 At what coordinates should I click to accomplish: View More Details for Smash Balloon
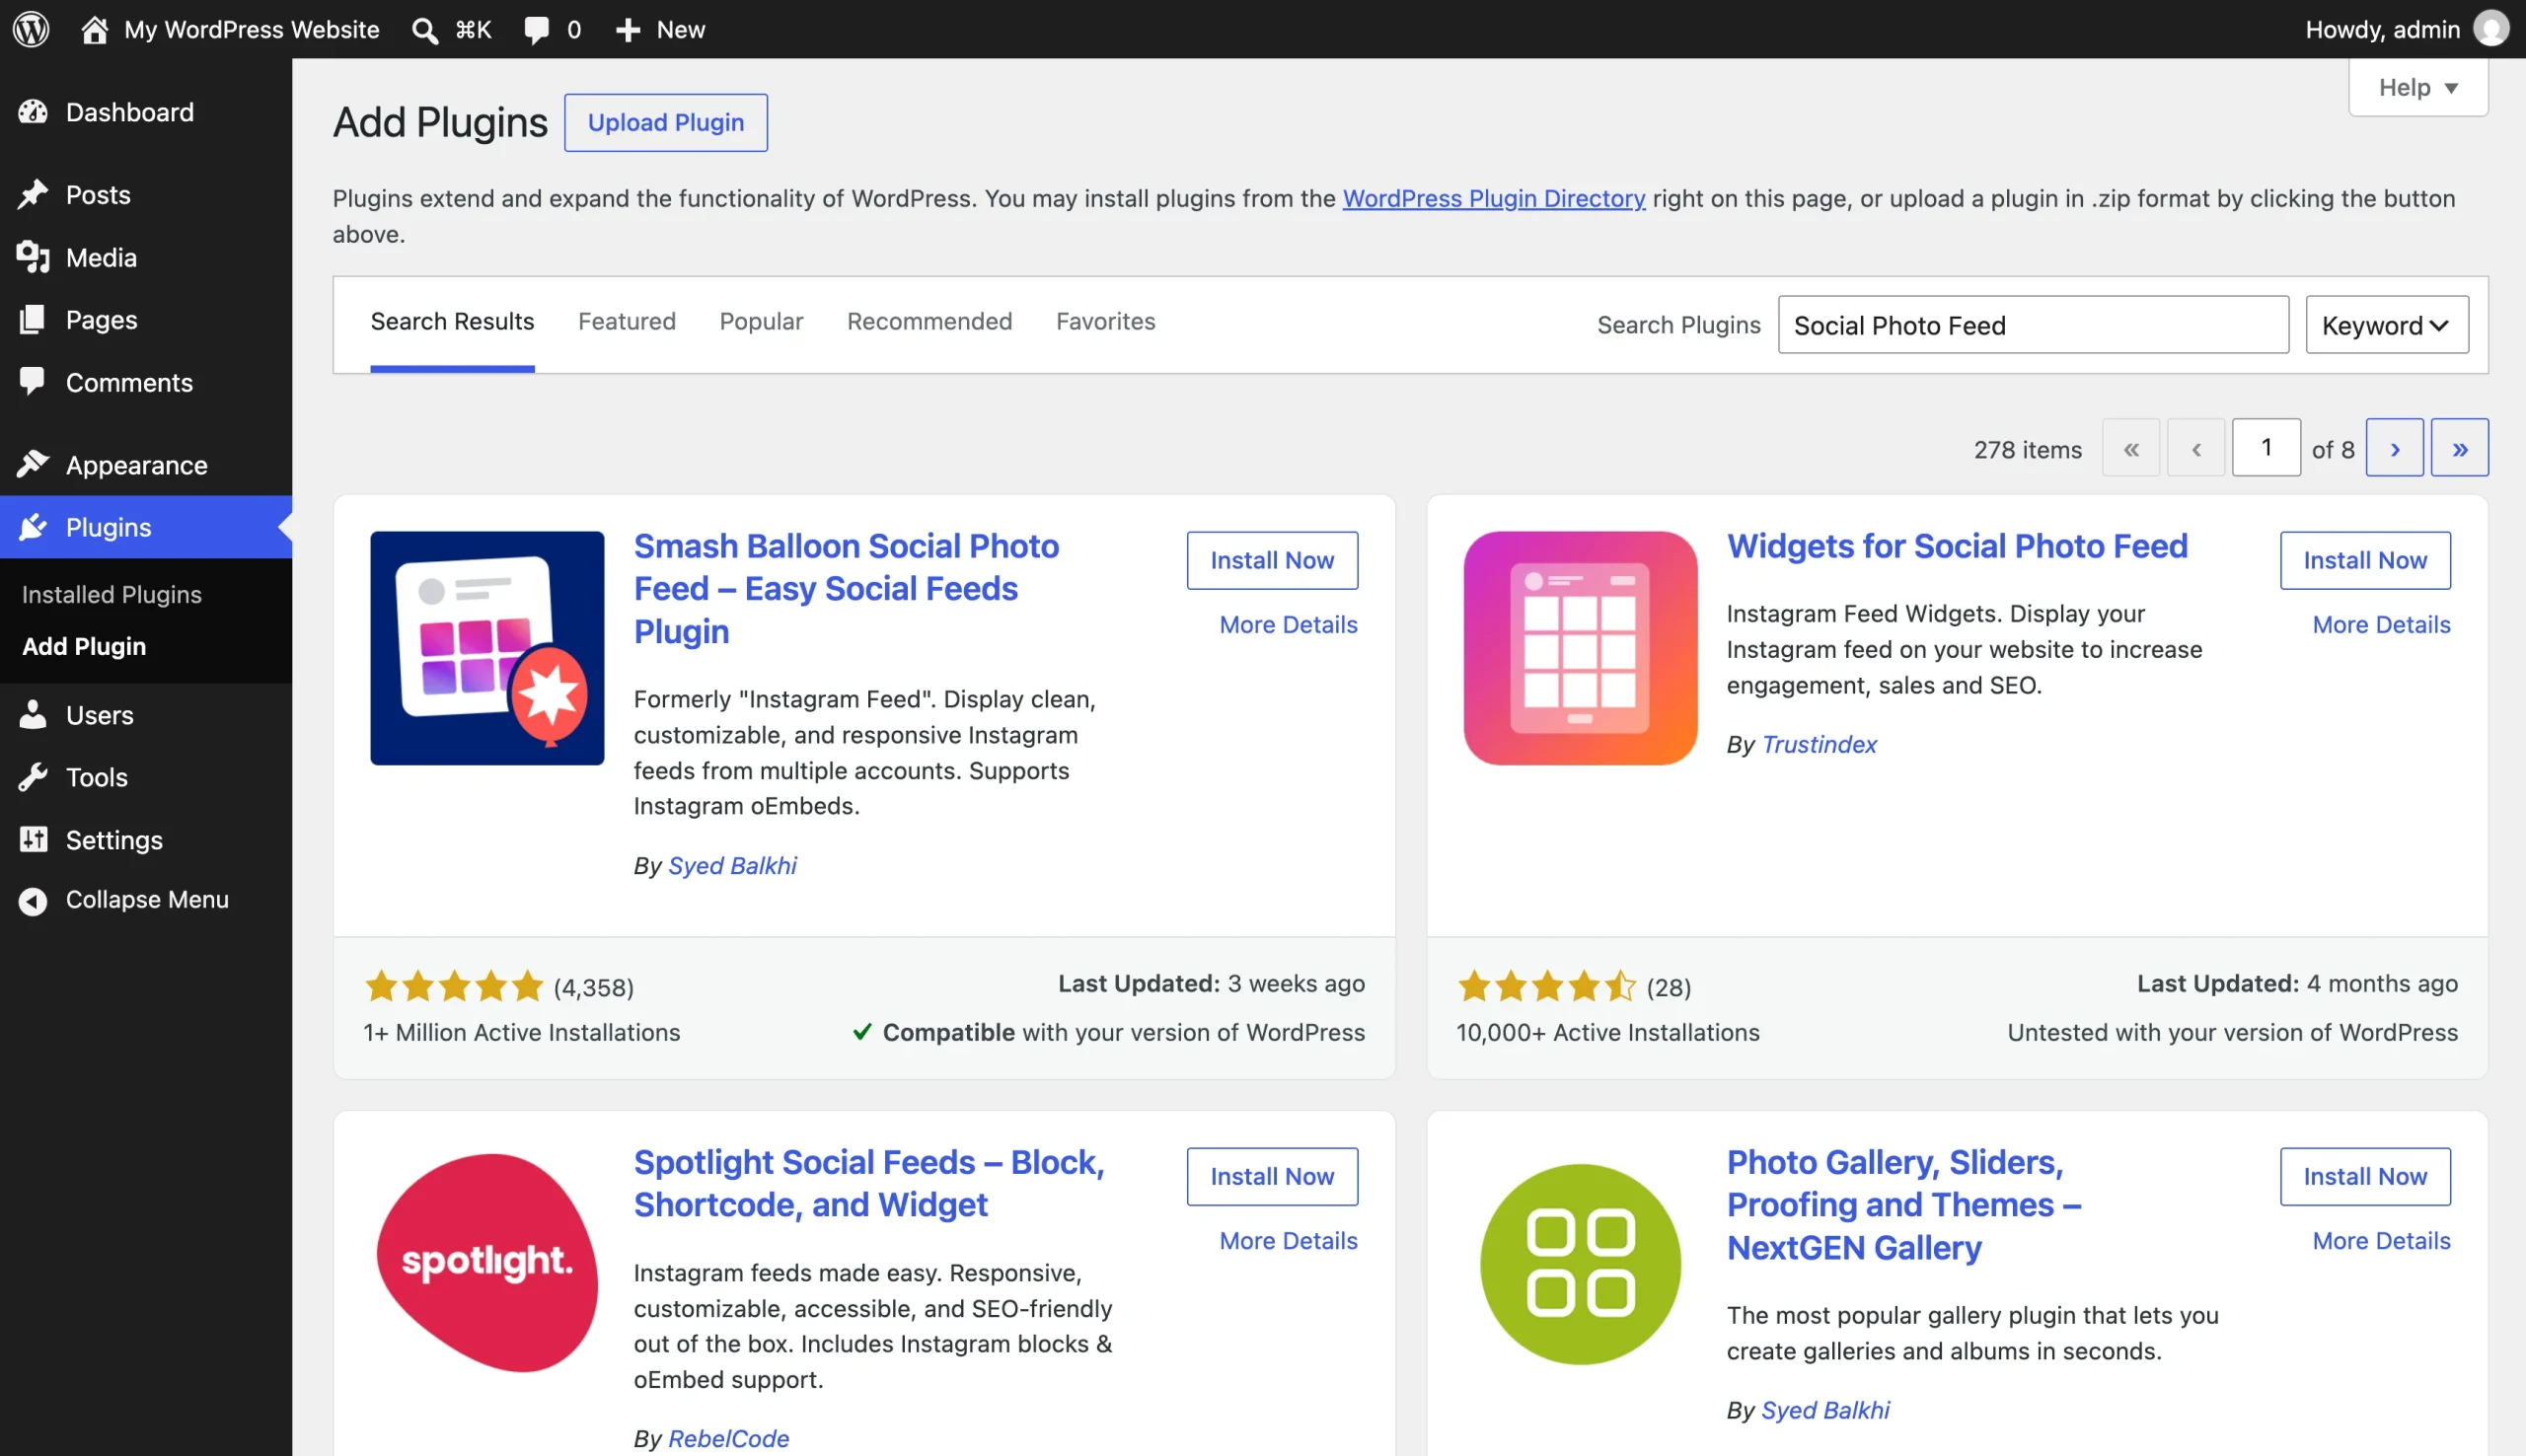[x=1288, y=624]
